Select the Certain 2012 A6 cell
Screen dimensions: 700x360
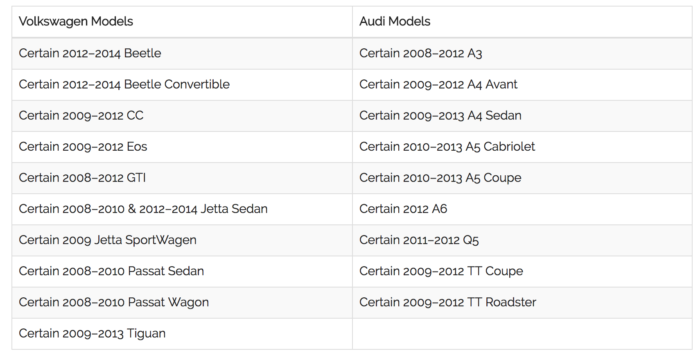pyautogui.click(x=522, y=209)
